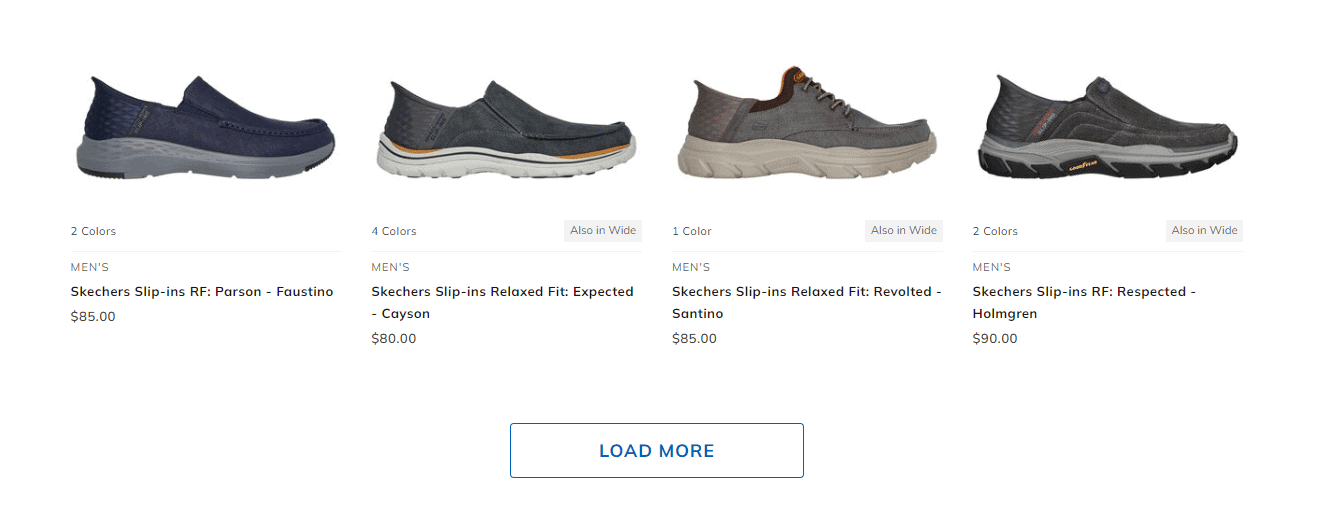Viewport: 1344px width, 523px height.
Task: Open the Expected - Cayson shoe image
Action: coord(506,130)
